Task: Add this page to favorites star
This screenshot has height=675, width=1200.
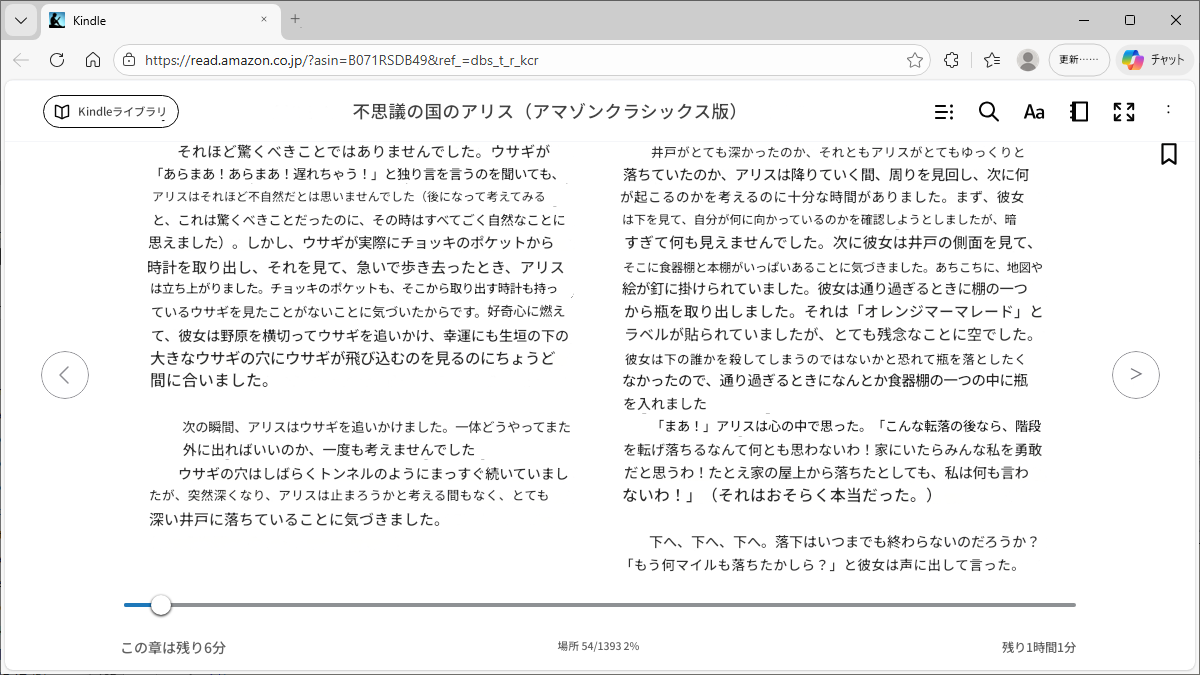Action: (x=914, y=60)
